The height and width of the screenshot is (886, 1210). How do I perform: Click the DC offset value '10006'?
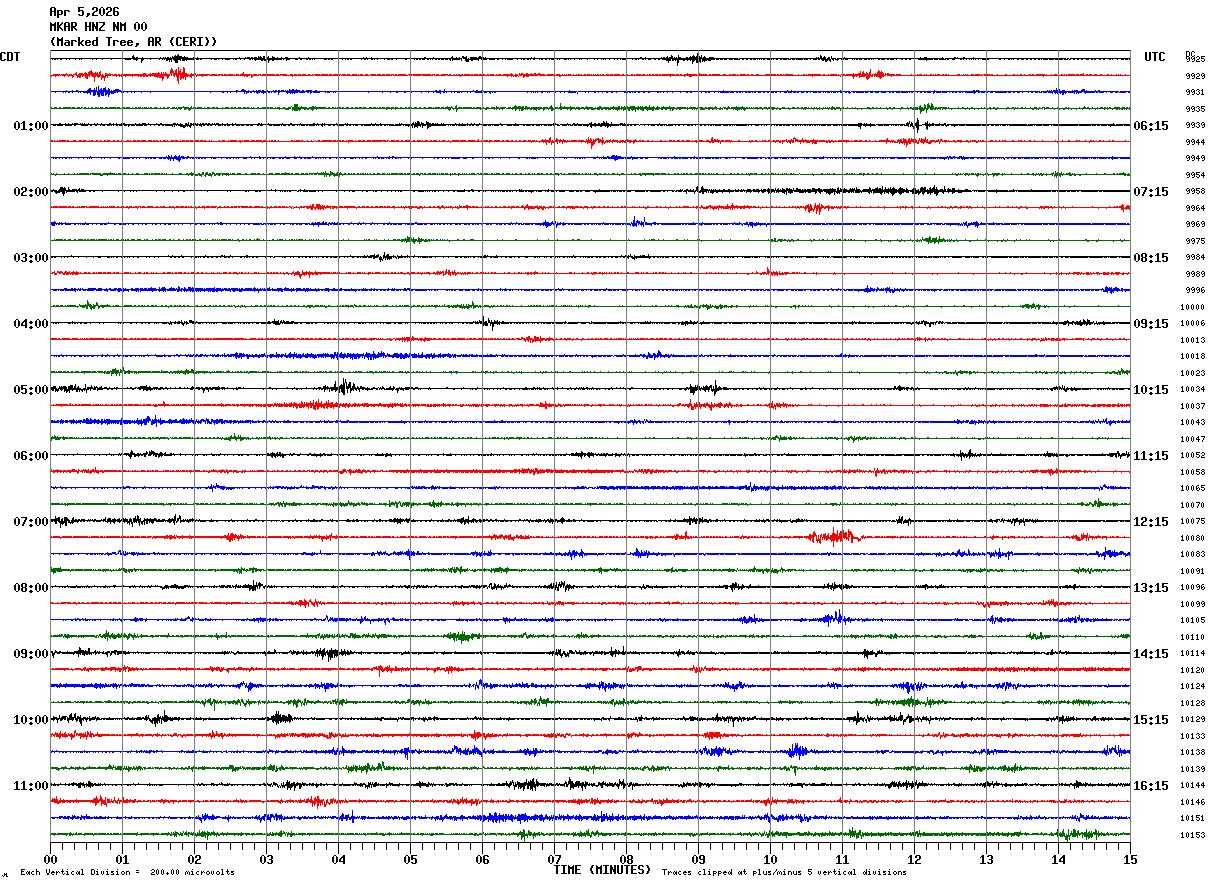click(1193, 324)
